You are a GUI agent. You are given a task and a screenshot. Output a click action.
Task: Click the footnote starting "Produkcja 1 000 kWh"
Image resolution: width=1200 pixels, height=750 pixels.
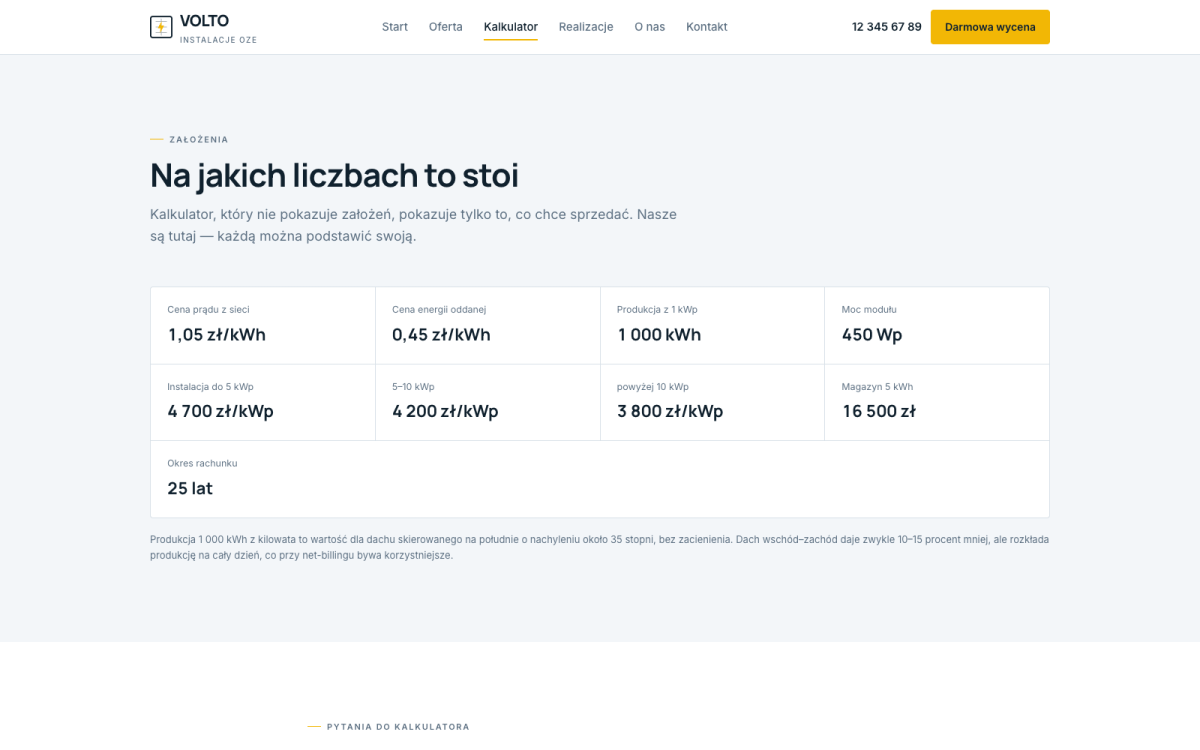[x=600, y=547]
